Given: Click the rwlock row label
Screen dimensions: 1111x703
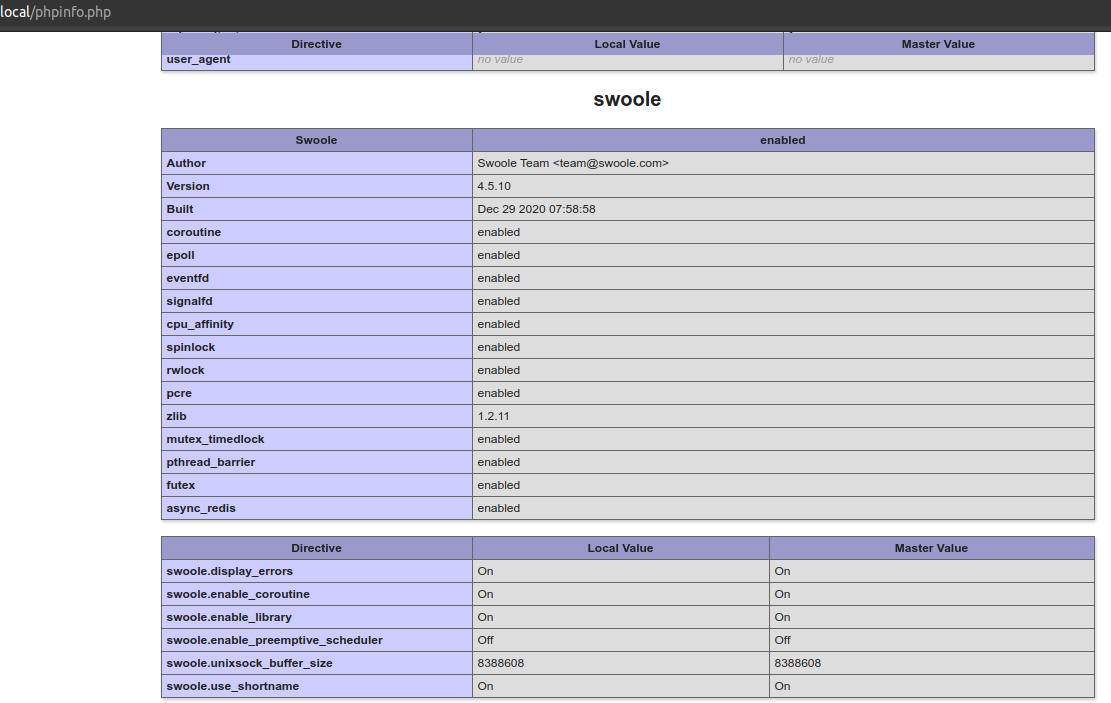Looking at the screenshot, I should (x=185, y=370).
